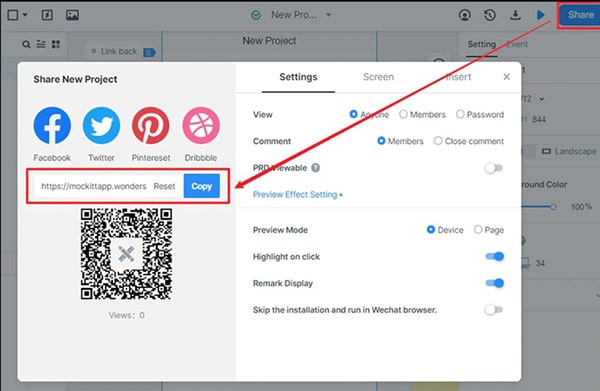
Task: Click the 'Views: 0' counter text
Action: coord(126,315)
